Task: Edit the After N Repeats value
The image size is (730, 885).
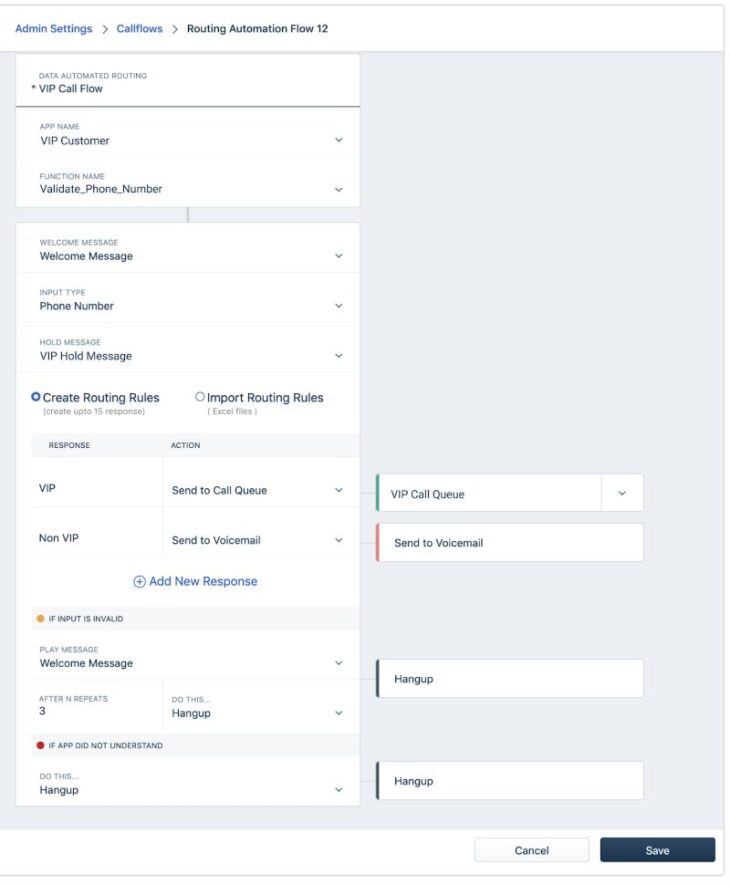Action: point(97,706)
